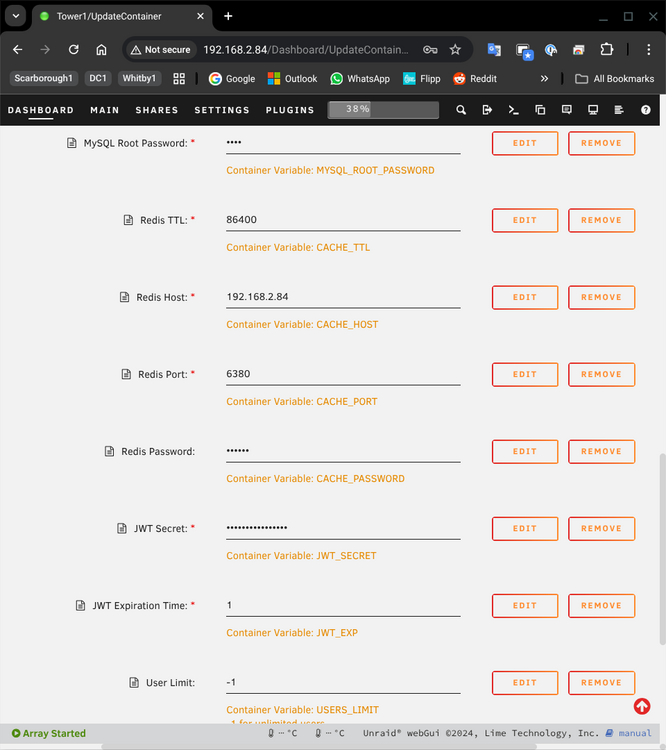Viewport: 666px width, 750px height.
Task: Go to the browser home icon
Action: (101, 50)
